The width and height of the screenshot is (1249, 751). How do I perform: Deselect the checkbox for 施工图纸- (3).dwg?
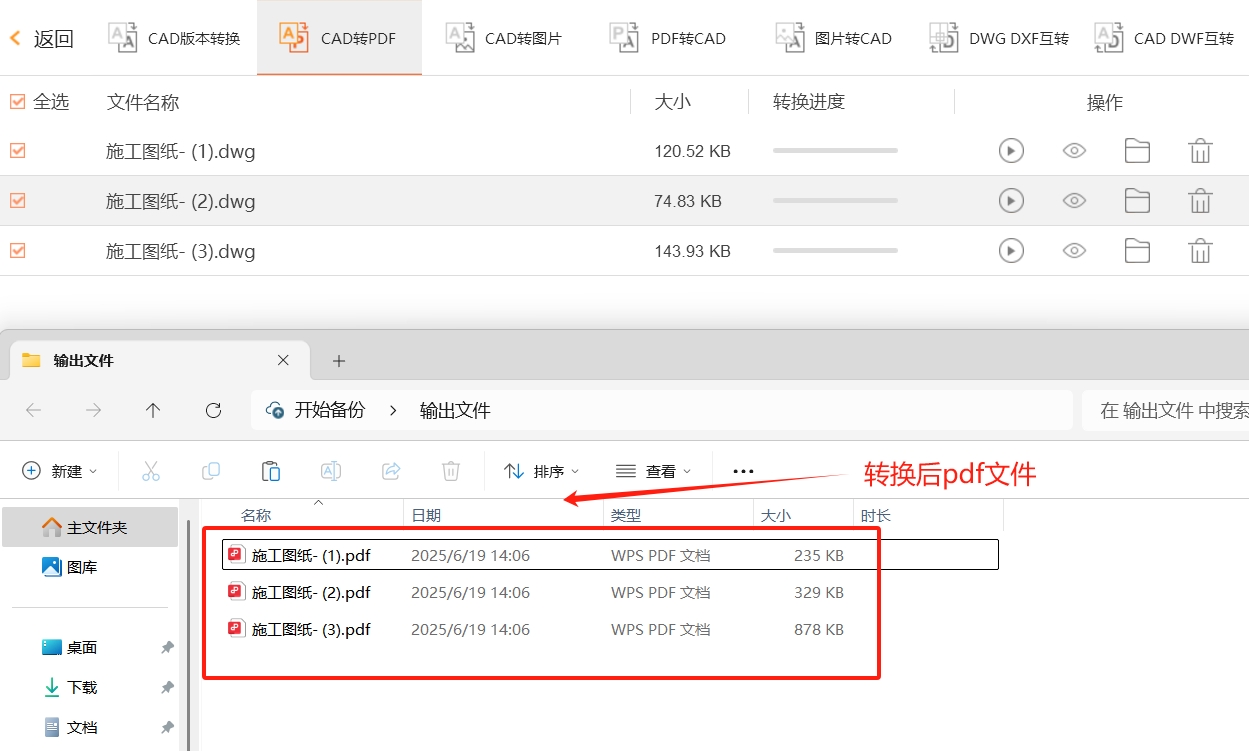pos(17,250)
